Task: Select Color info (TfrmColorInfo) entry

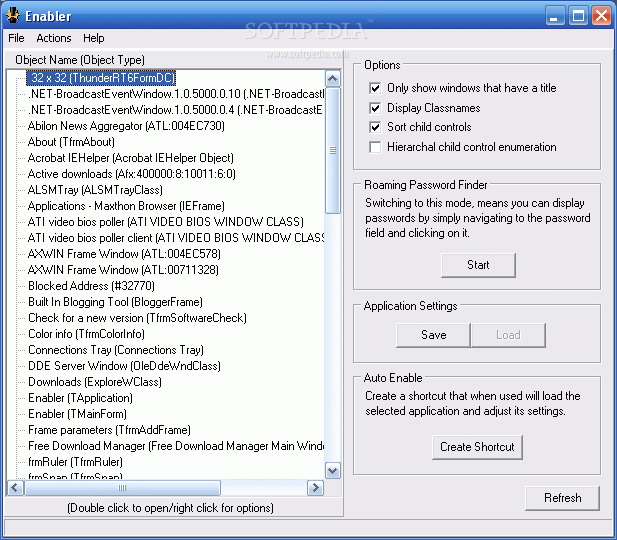Action: pyautogui.click(x=86, y=334)
